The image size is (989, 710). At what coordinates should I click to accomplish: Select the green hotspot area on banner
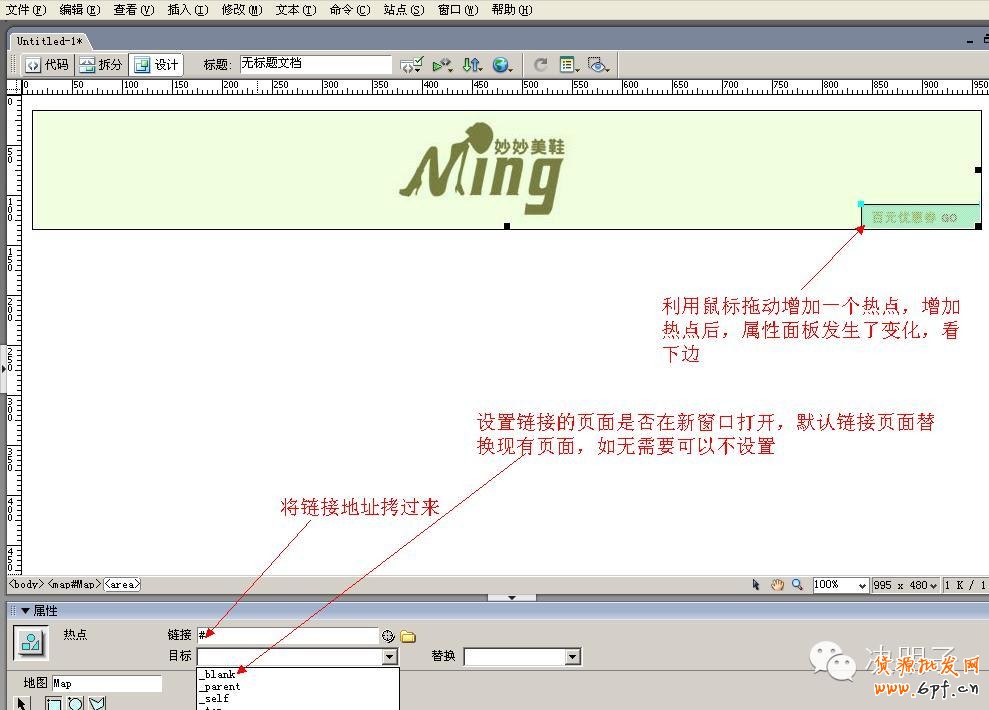(920, 216)
